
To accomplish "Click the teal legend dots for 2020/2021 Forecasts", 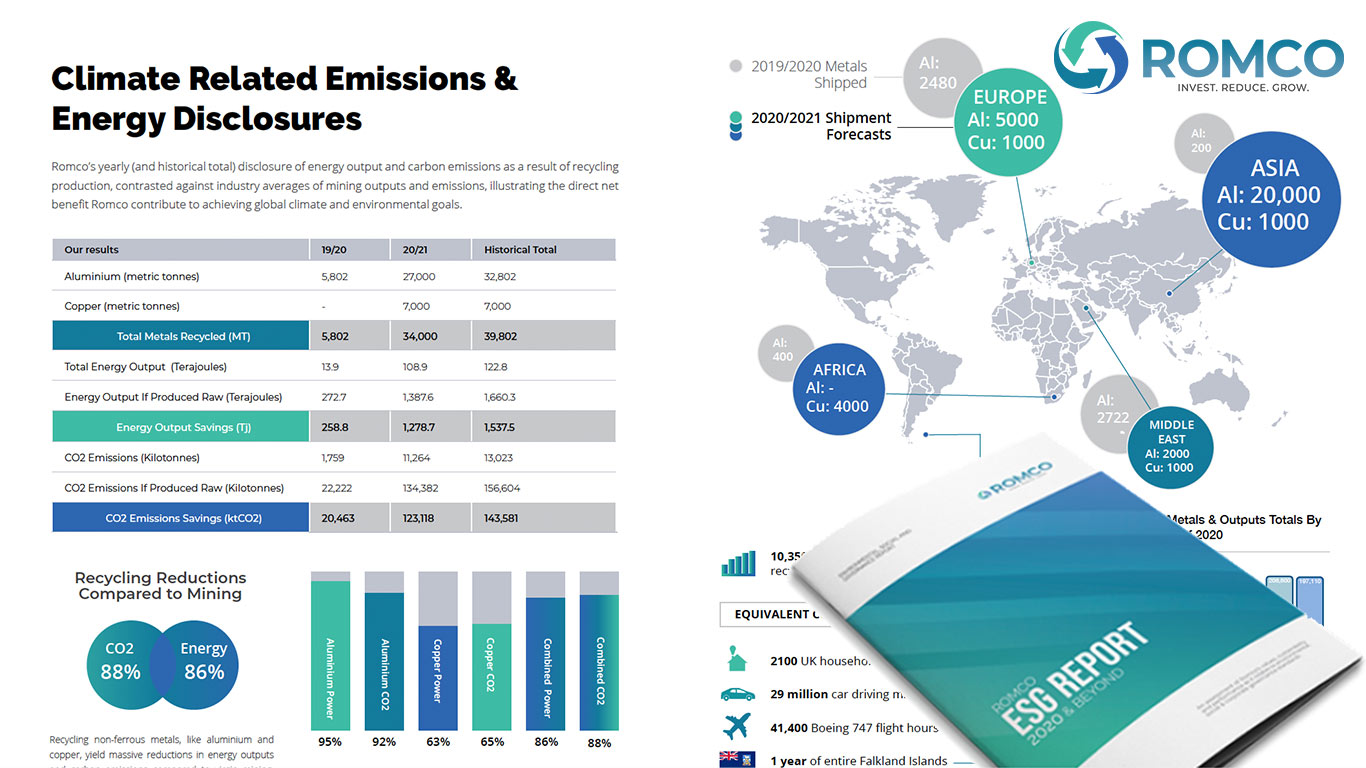I will click(x=737, y=126).
